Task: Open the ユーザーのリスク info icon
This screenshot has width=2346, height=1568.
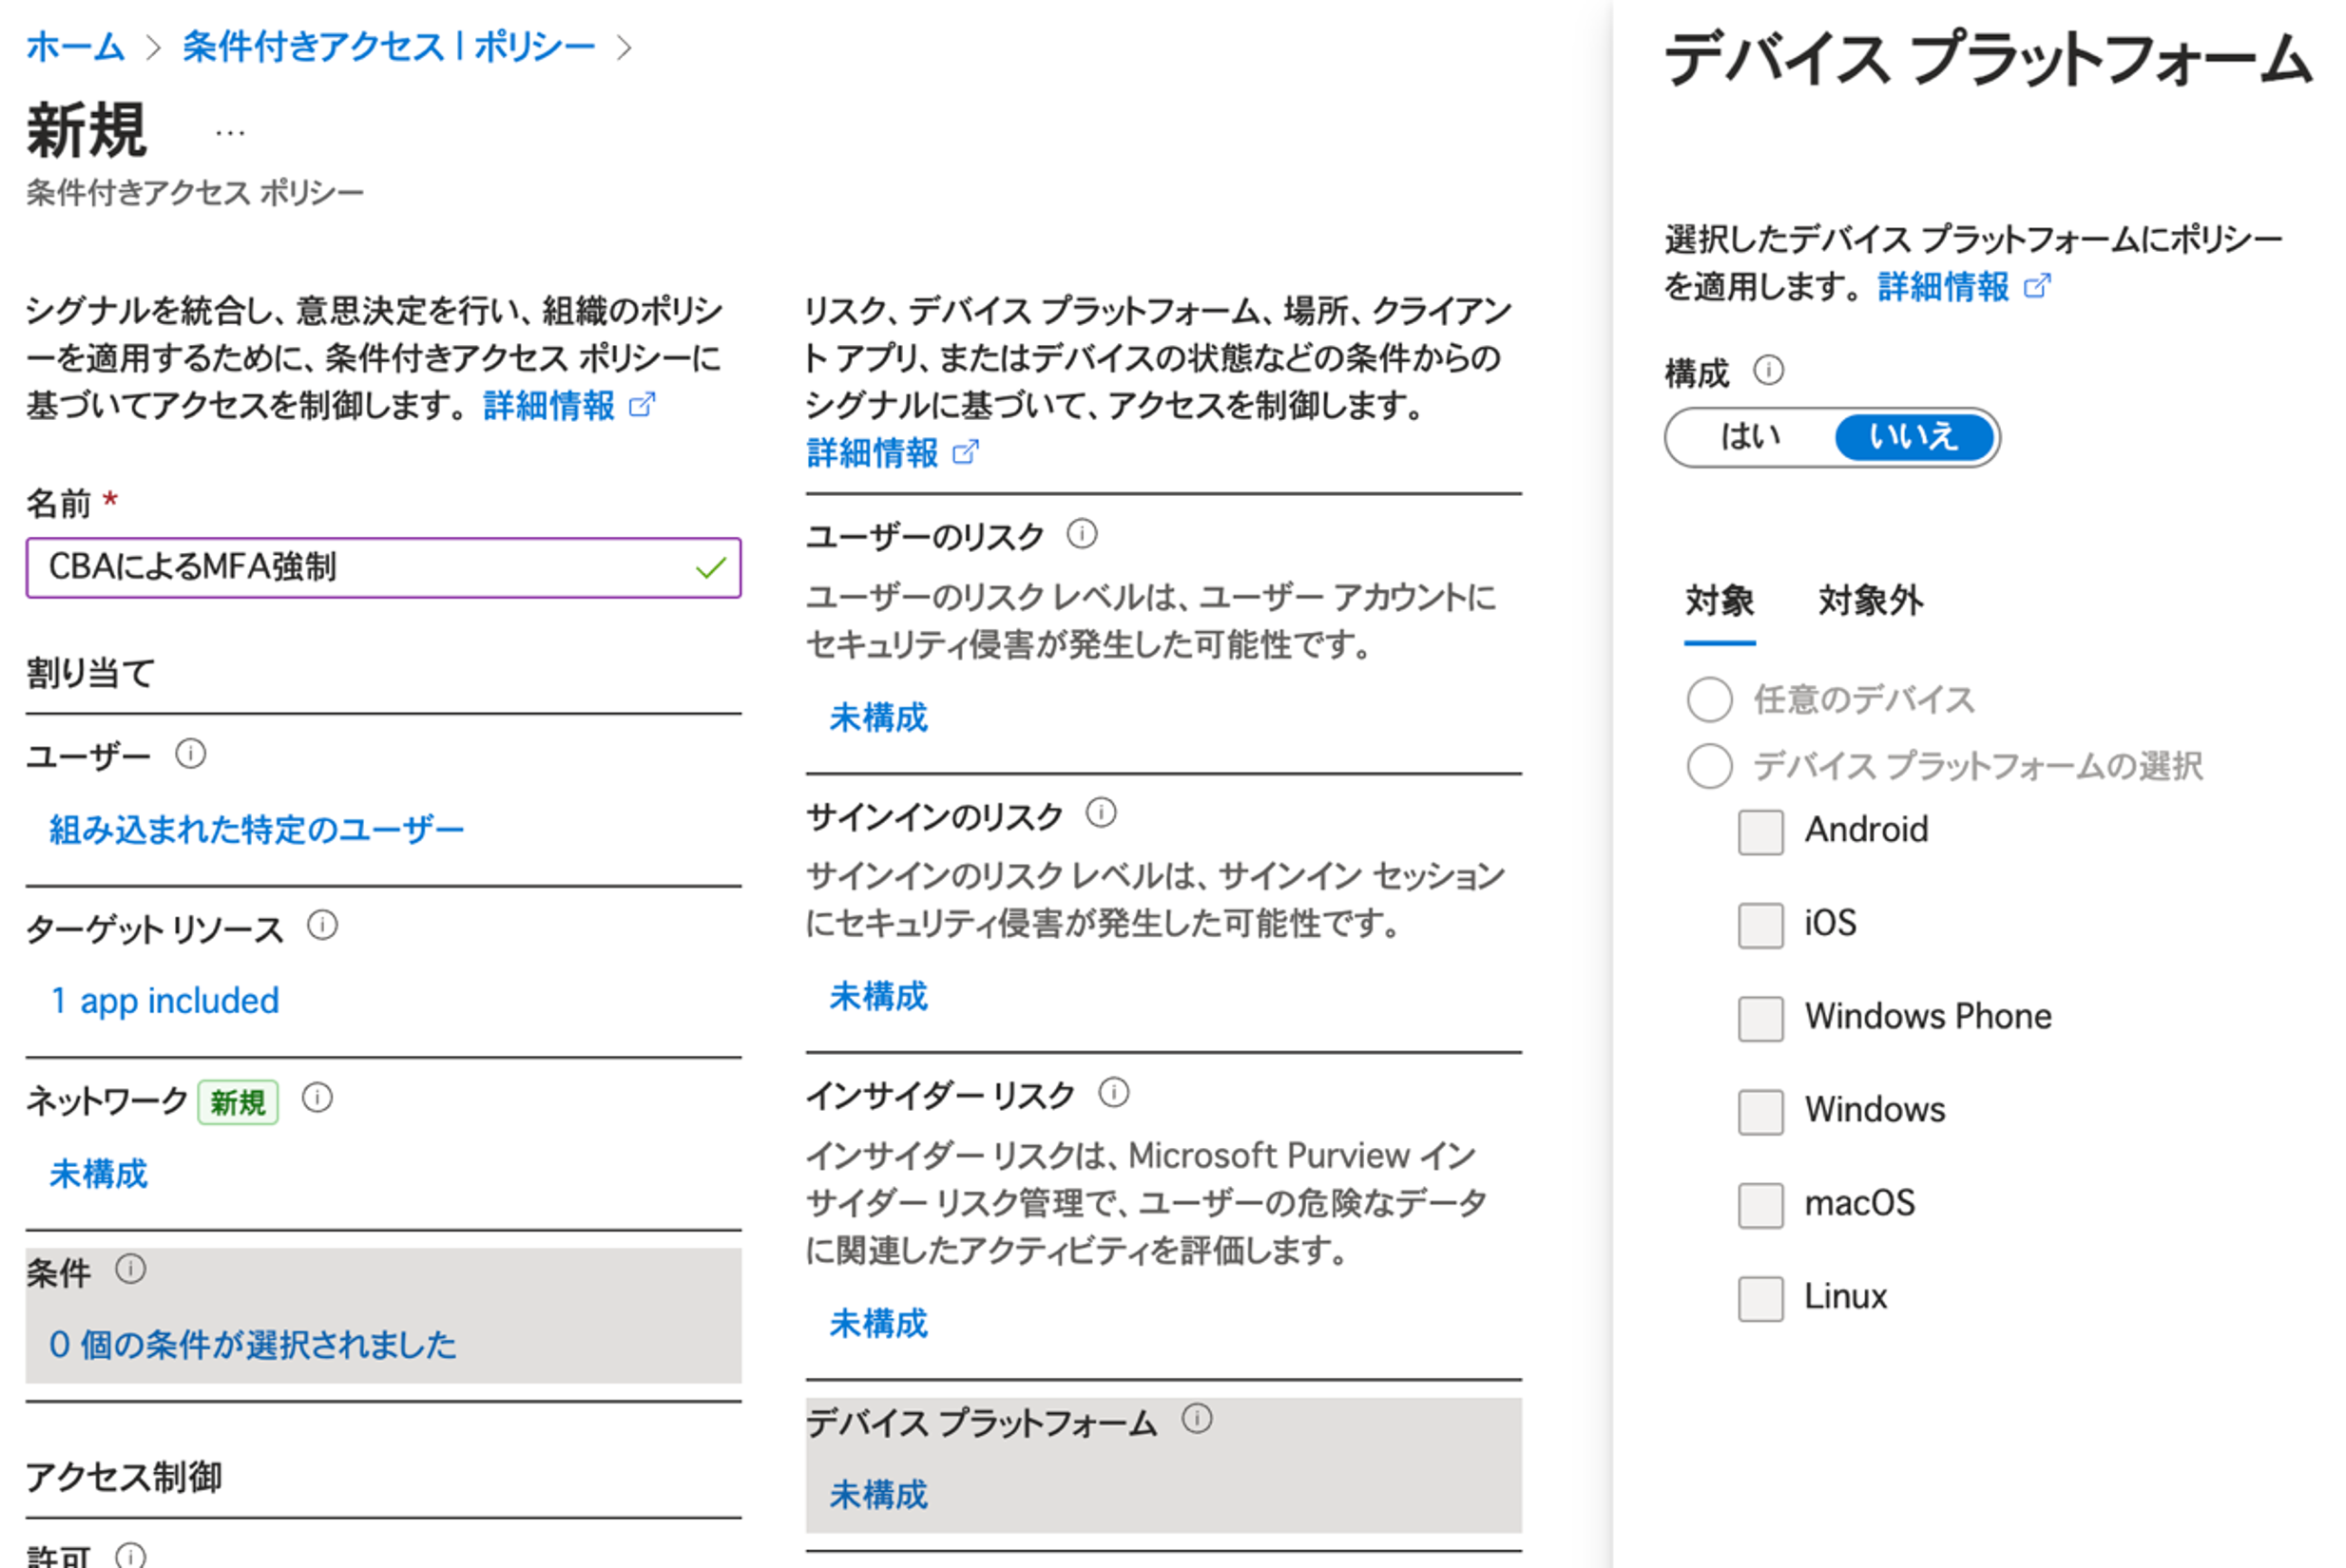Action: coord(1083,535)
